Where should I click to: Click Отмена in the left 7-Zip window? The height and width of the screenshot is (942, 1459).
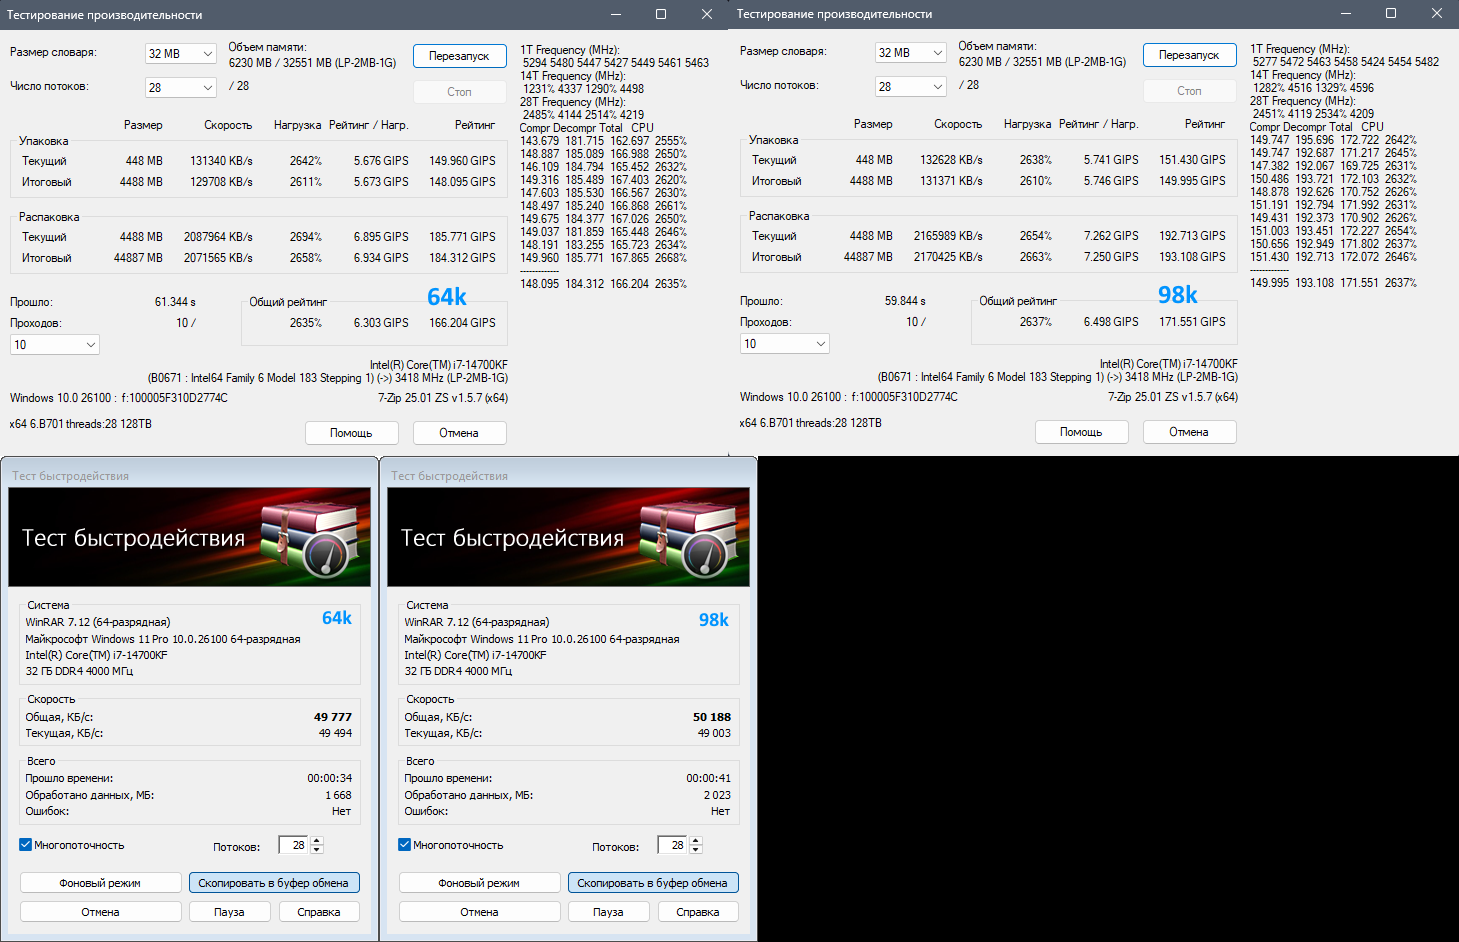459,433
